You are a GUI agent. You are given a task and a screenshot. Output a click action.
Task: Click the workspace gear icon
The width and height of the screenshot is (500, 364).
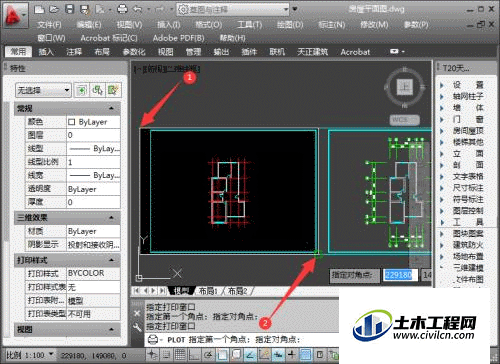click(183, 9)
